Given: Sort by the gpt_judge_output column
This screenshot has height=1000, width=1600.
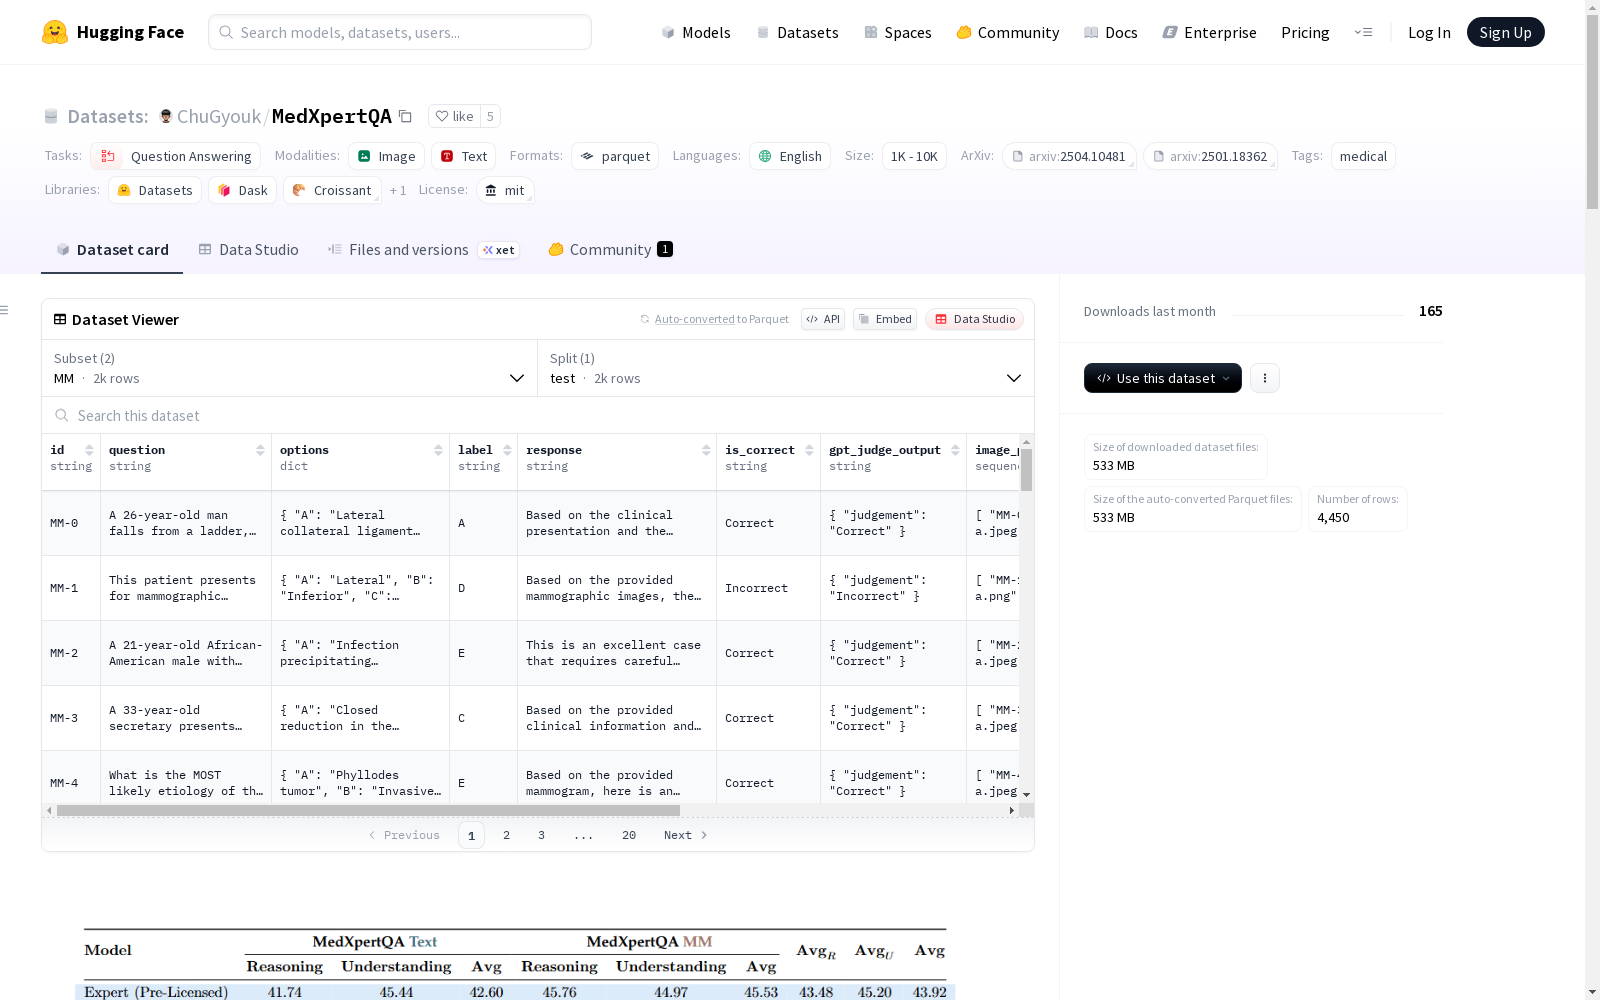Looking at the screenshot, I should coord(955,450).
